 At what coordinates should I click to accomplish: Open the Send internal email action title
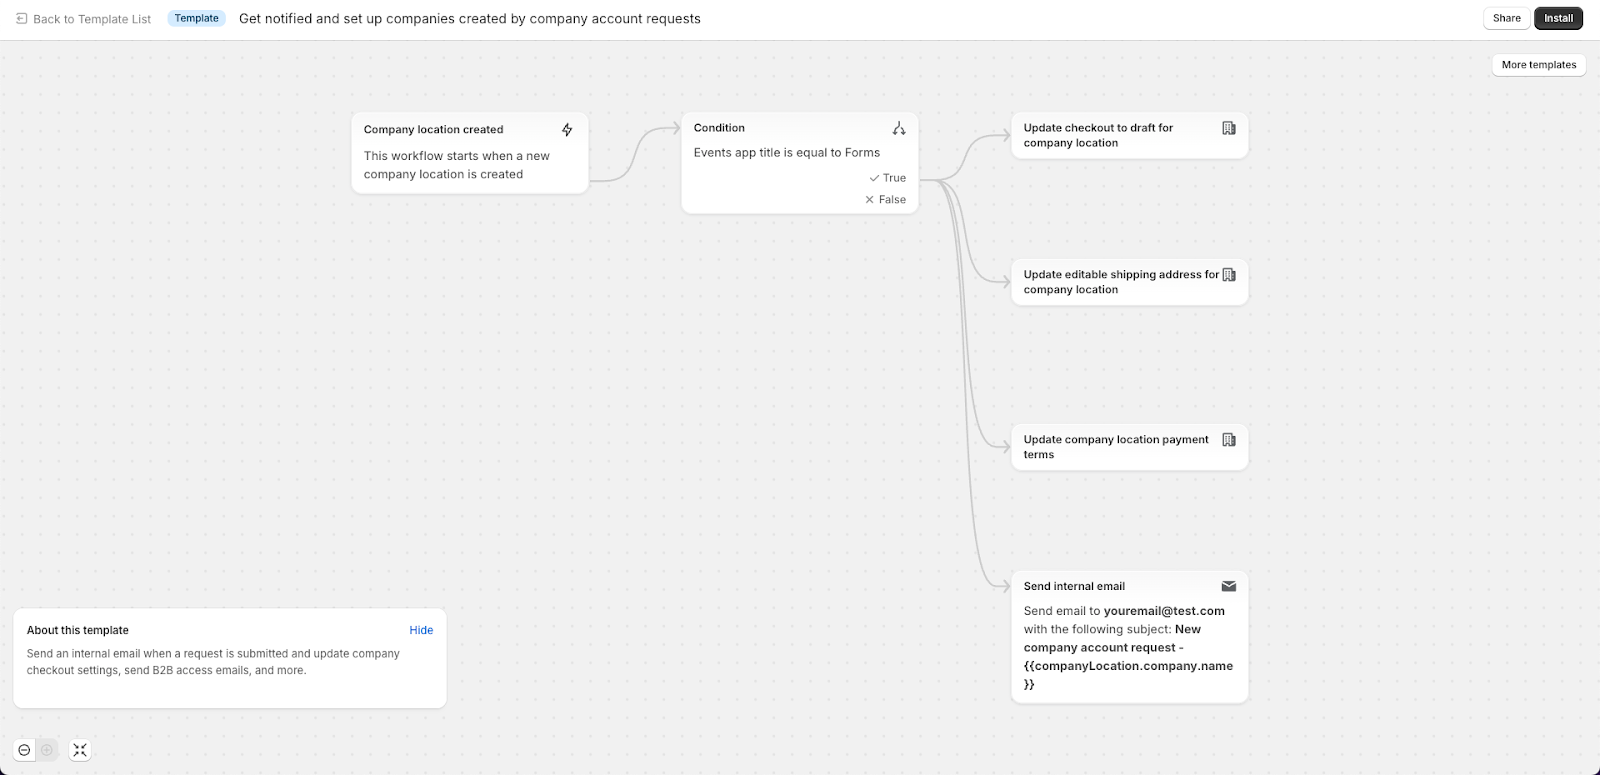(1074, 586)
